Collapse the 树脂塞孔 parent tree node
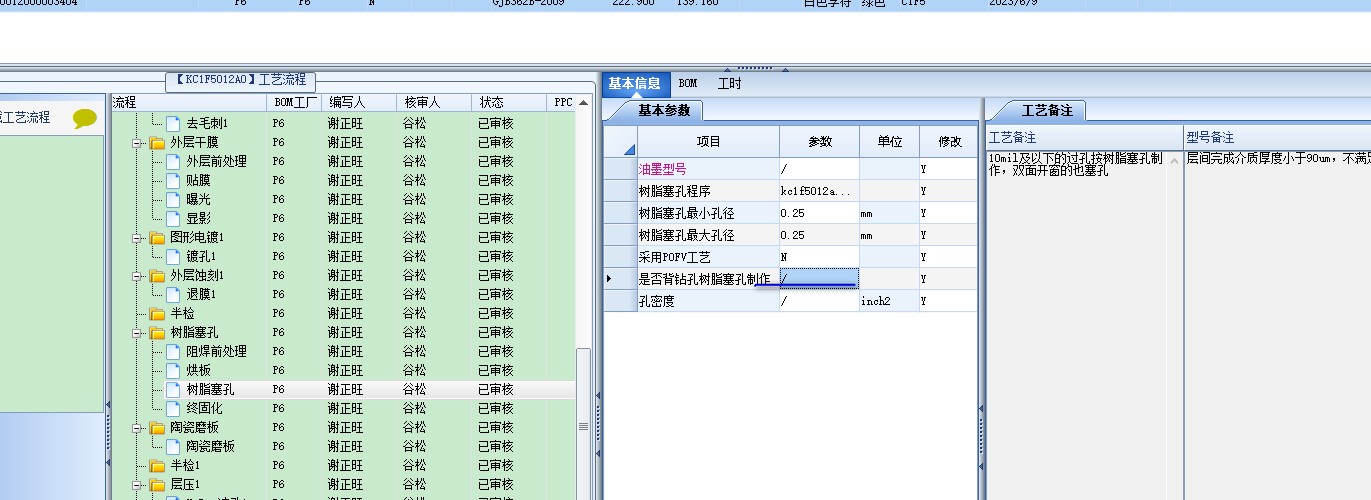Viewport: 1371px width, 500px height. tap(138, 332)
